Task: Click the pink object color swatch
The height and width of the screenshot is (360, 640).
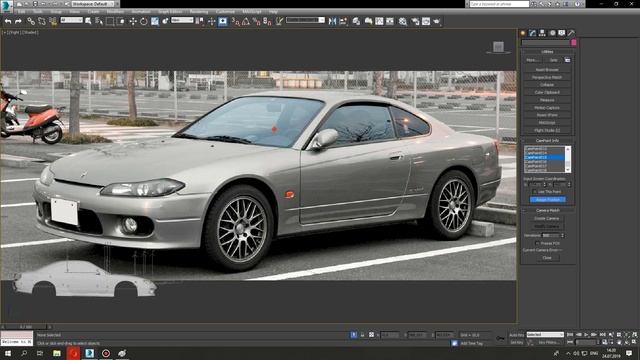Action: (x=573, y=42)
